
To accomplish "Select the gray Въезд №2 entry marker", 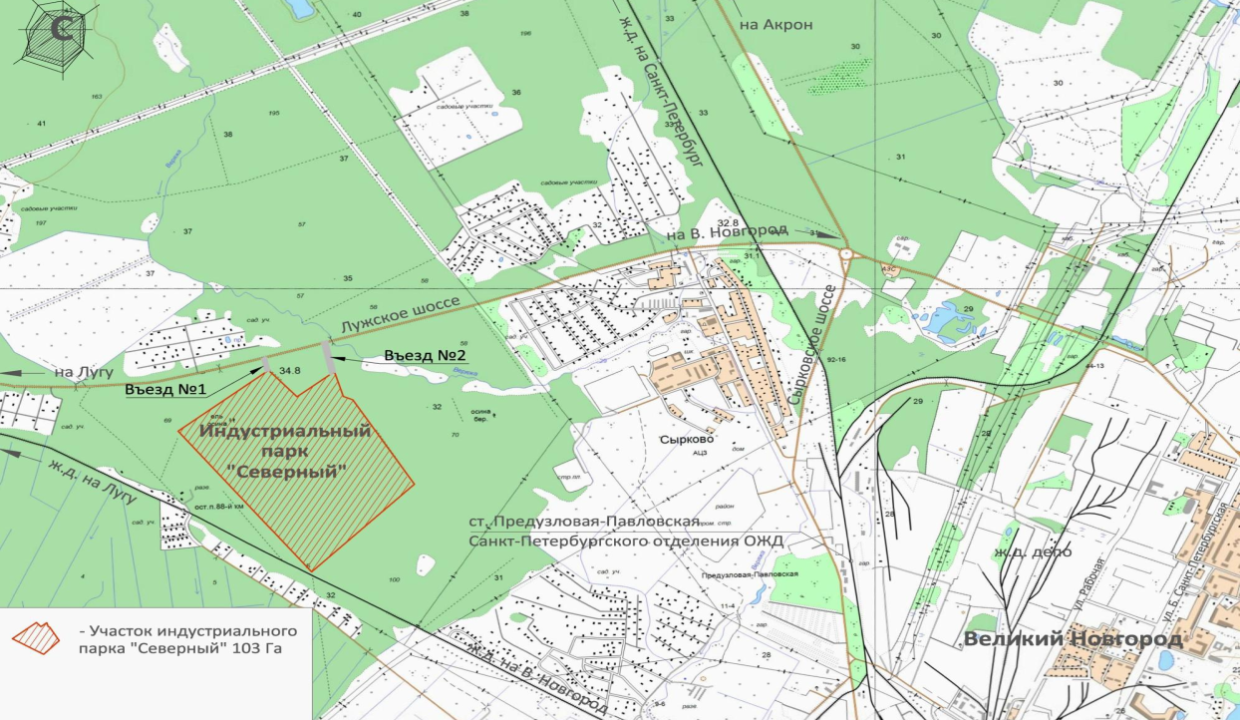I will click(x=329, y=356).
